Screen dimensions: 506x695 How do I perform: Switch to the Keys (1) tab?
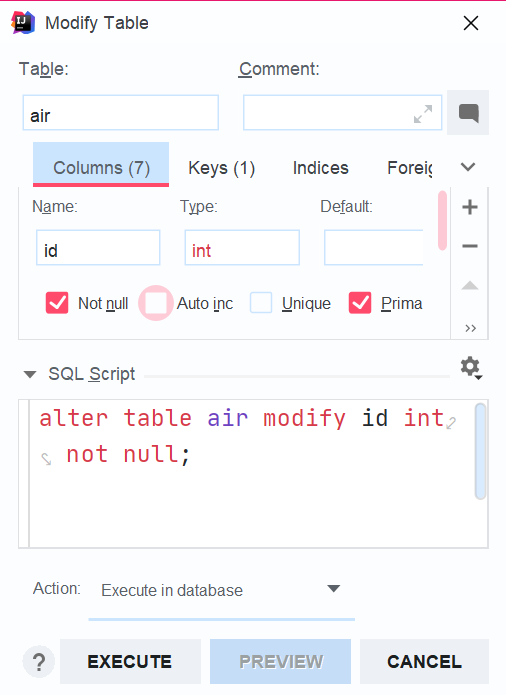(x=222, y=168)
